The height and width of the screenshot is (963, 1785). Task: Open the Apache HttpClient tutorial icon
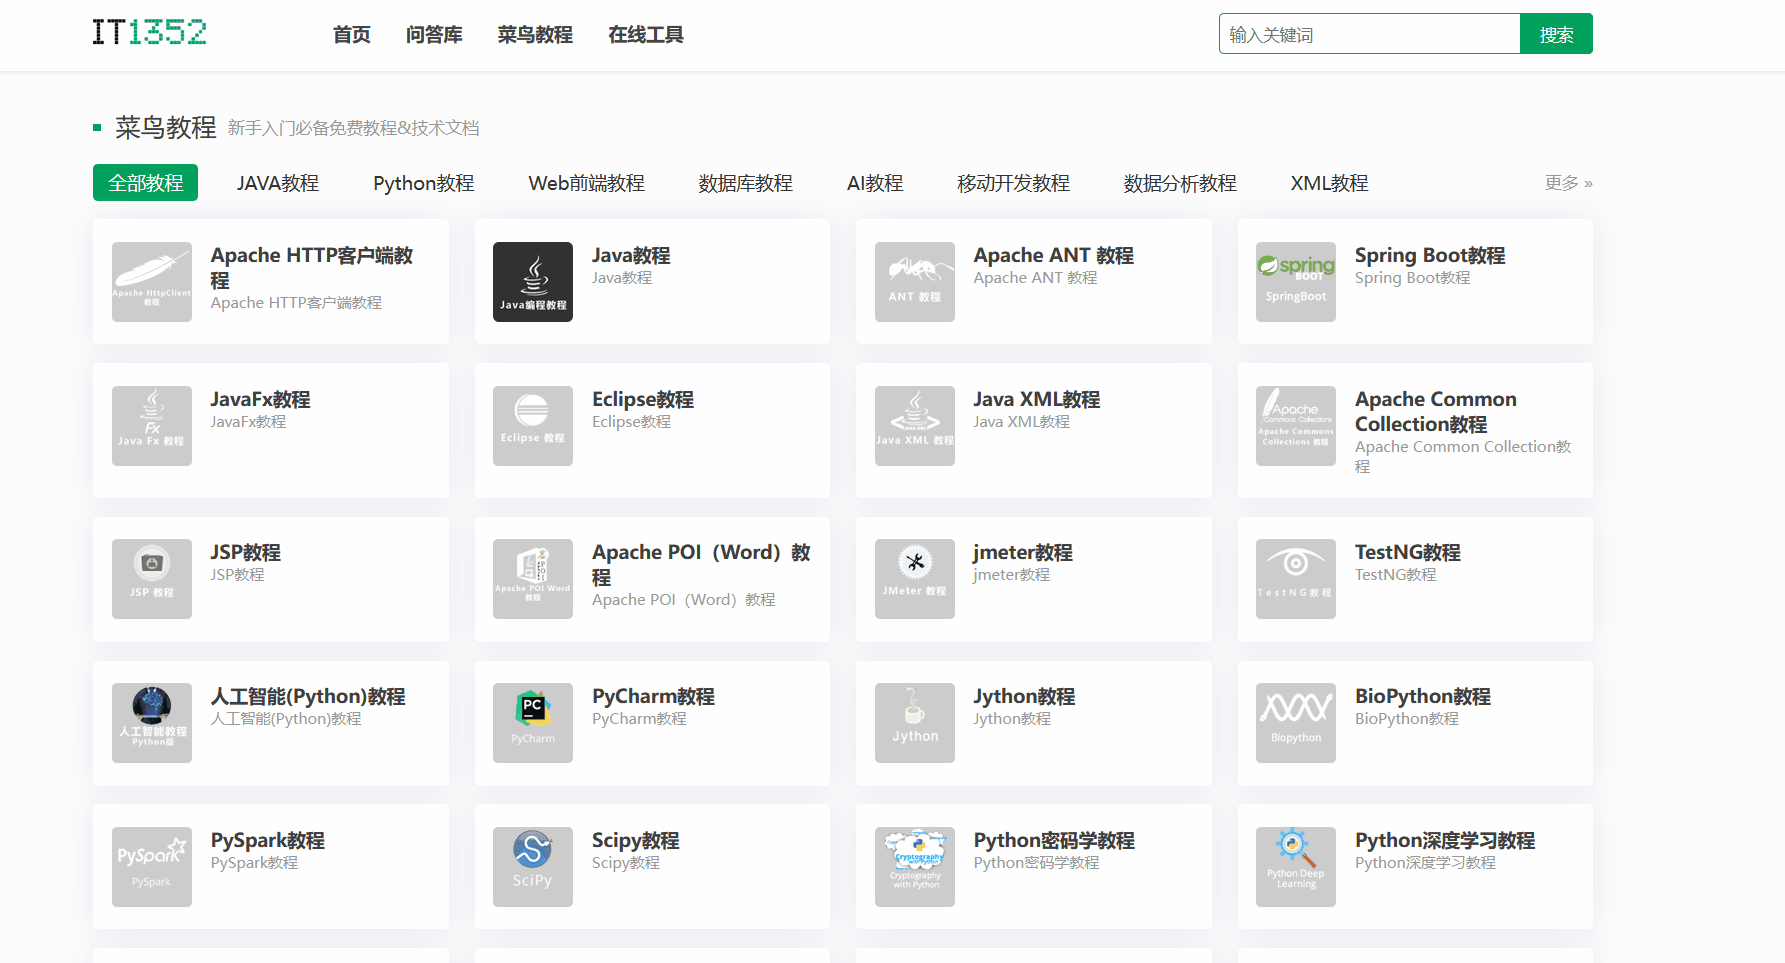[x=152, y=282]
